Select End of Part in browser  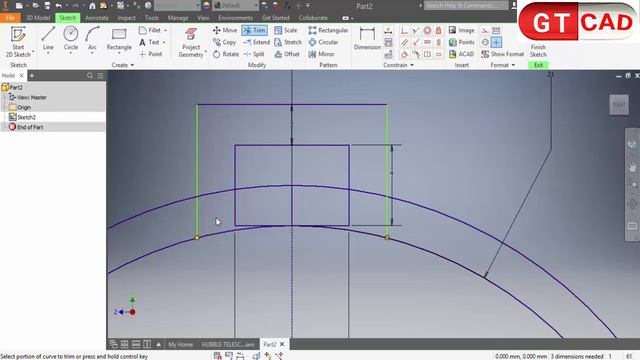[x=30, y=127]
